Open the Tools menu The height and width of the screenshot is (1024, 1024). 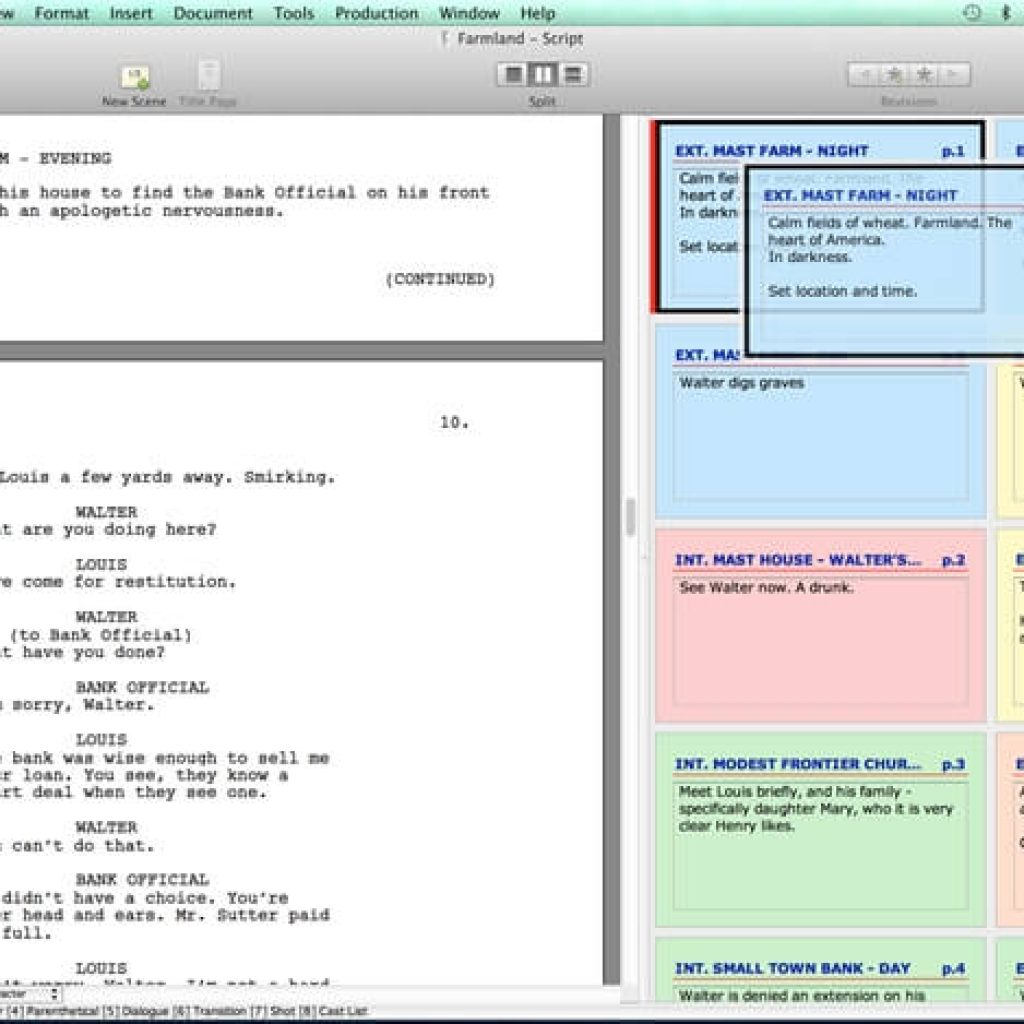[294, 13]
